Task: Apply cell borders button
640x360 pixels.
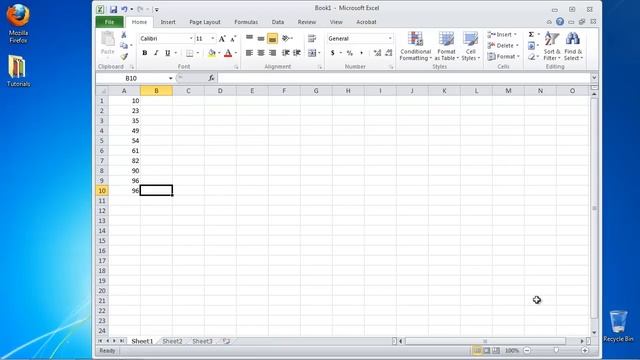Action: click(189, 53)
